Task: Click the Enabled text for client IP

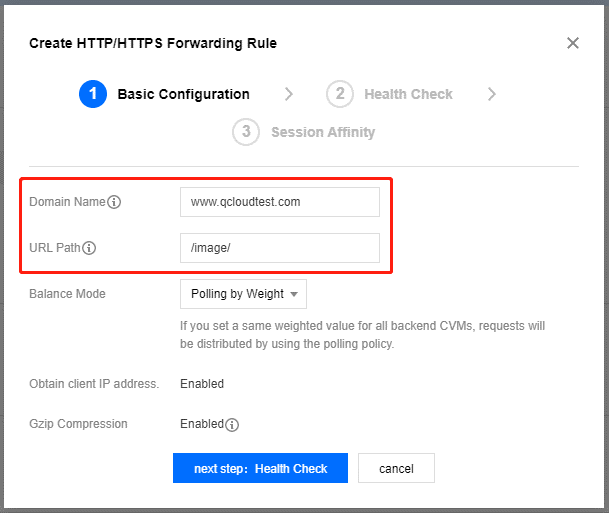Action: pos(202,384)
